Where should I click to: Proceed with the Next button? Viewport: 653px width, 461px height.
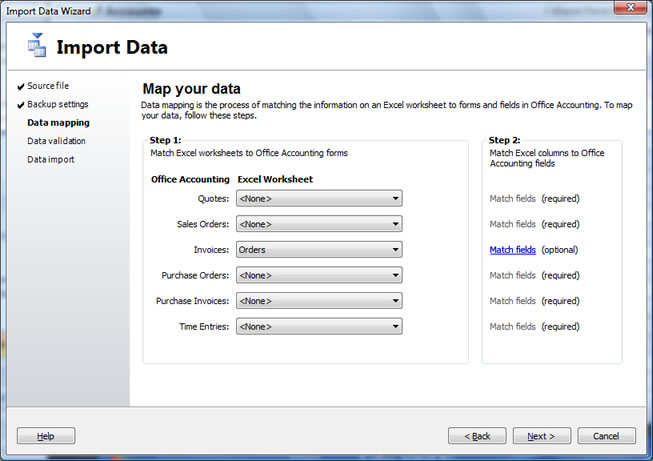tap(542, 436)
